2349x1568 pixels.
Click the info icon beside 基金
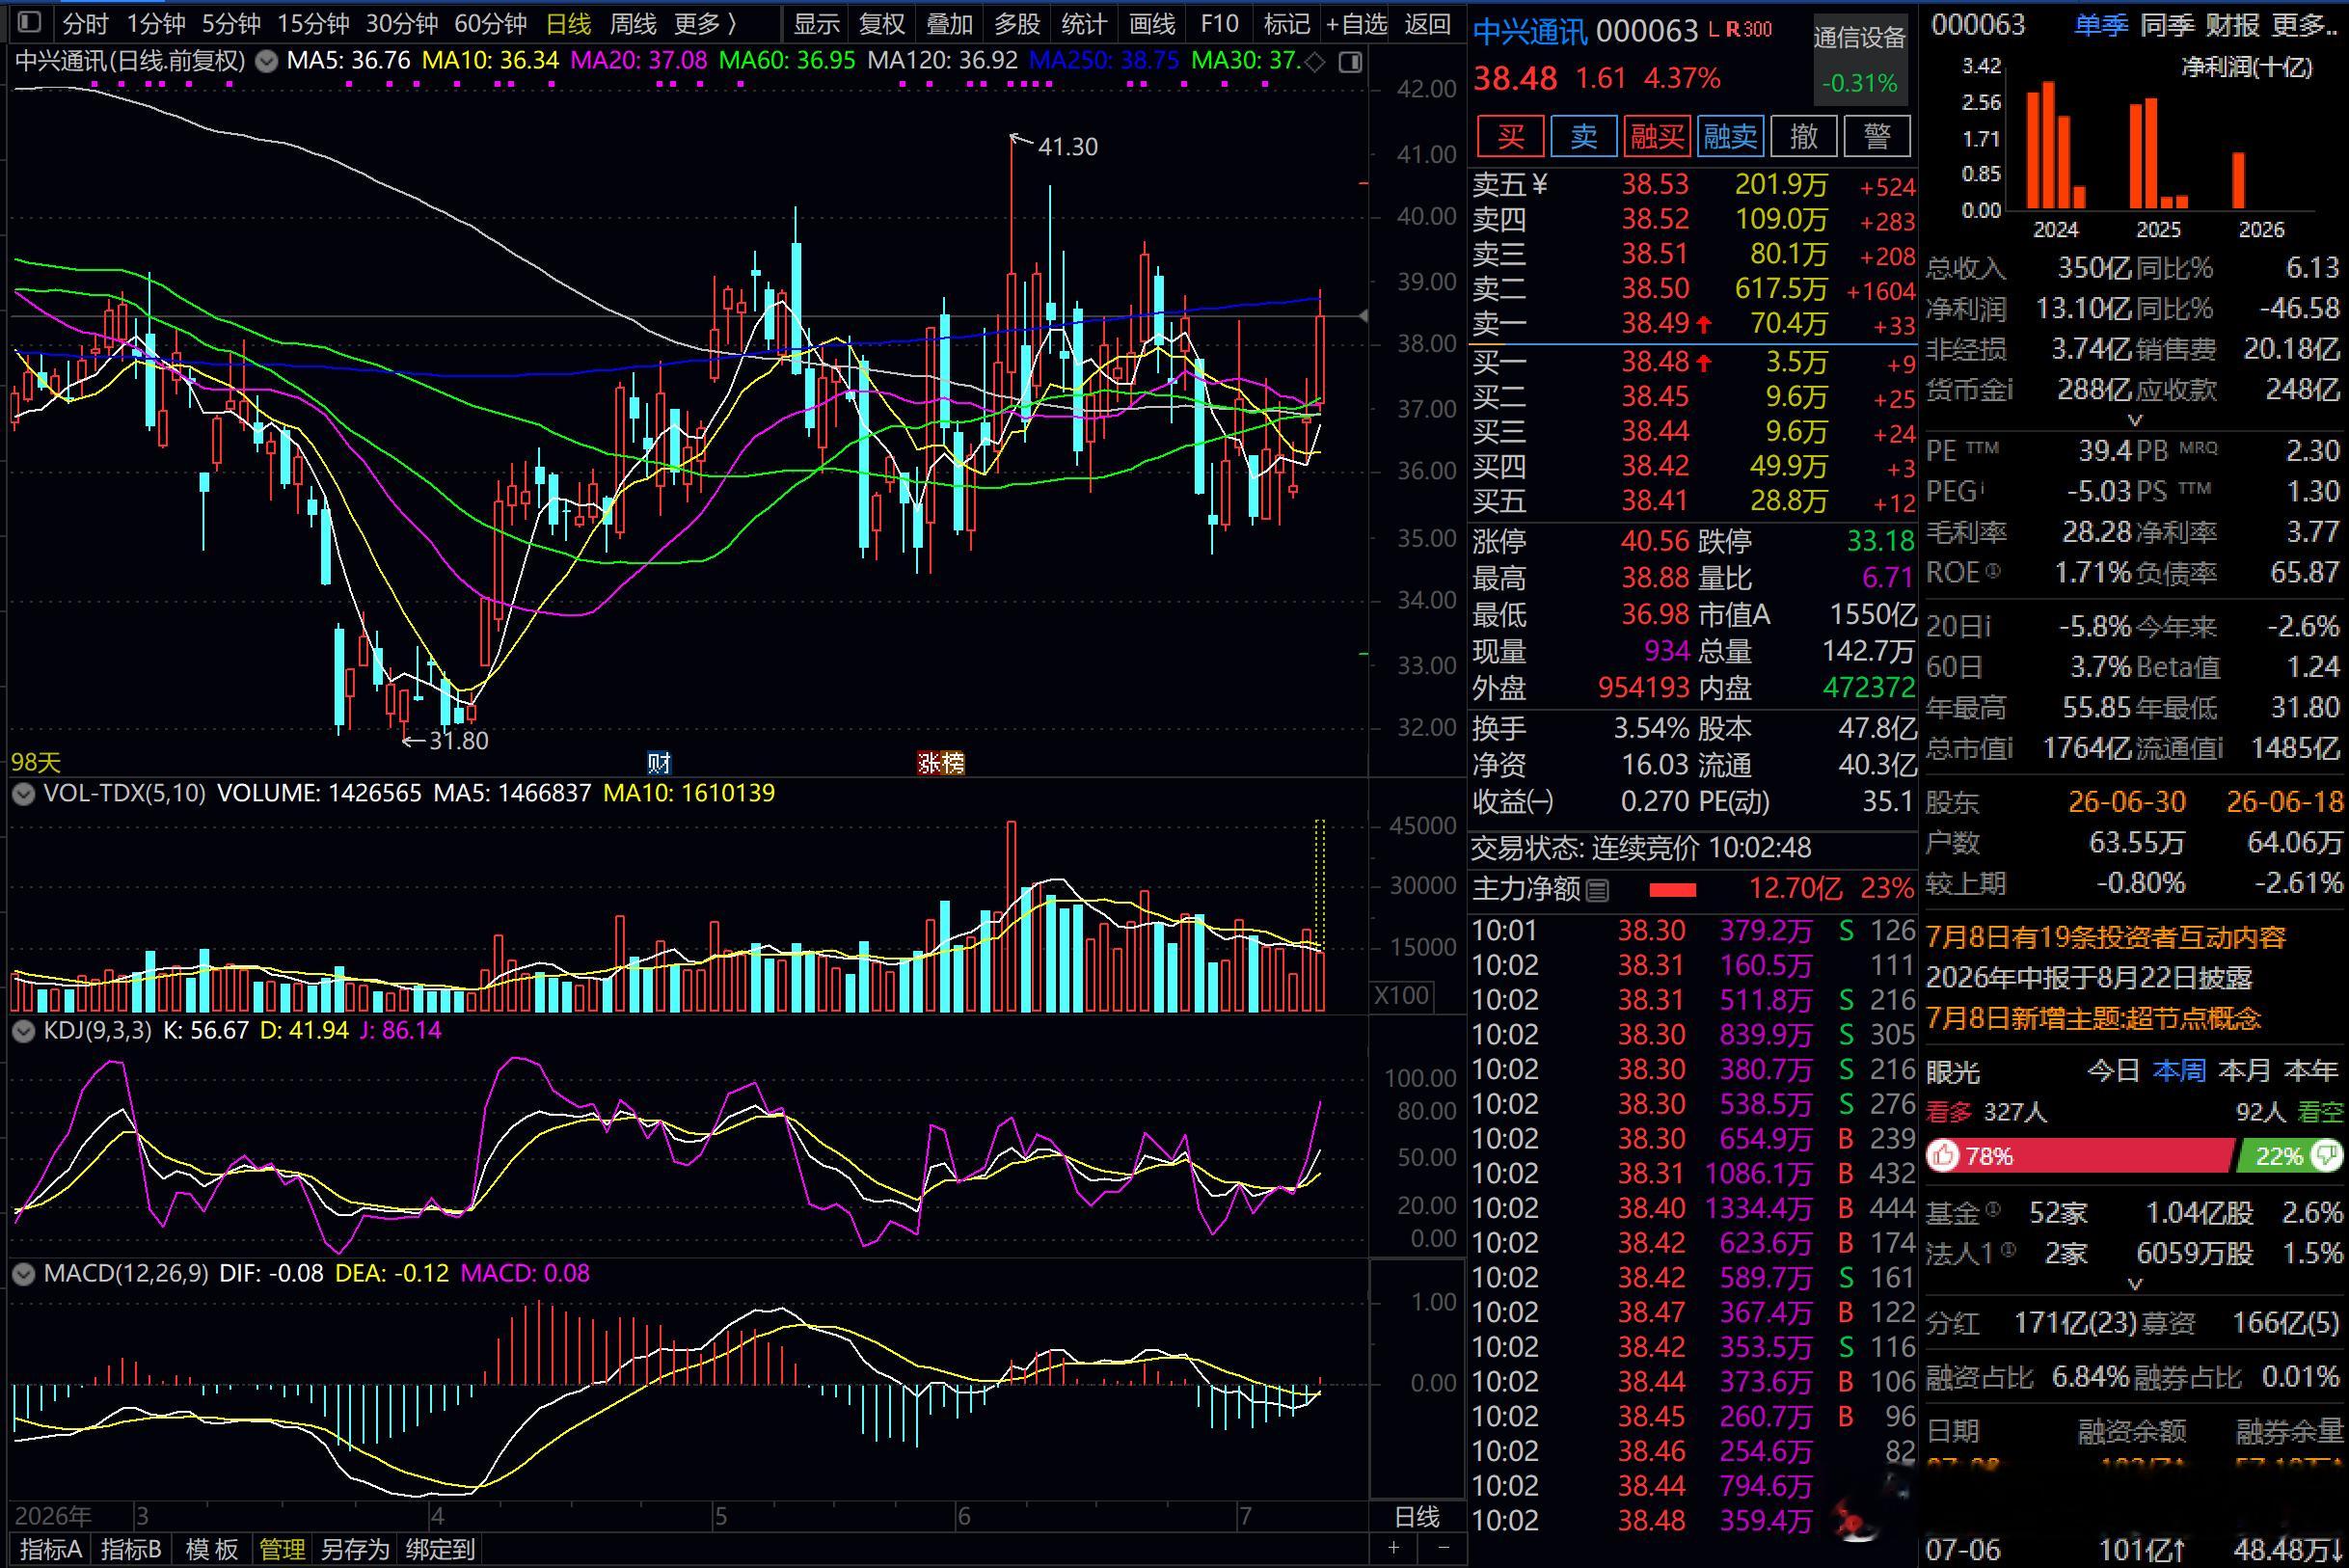(x=1992, y=1210)
